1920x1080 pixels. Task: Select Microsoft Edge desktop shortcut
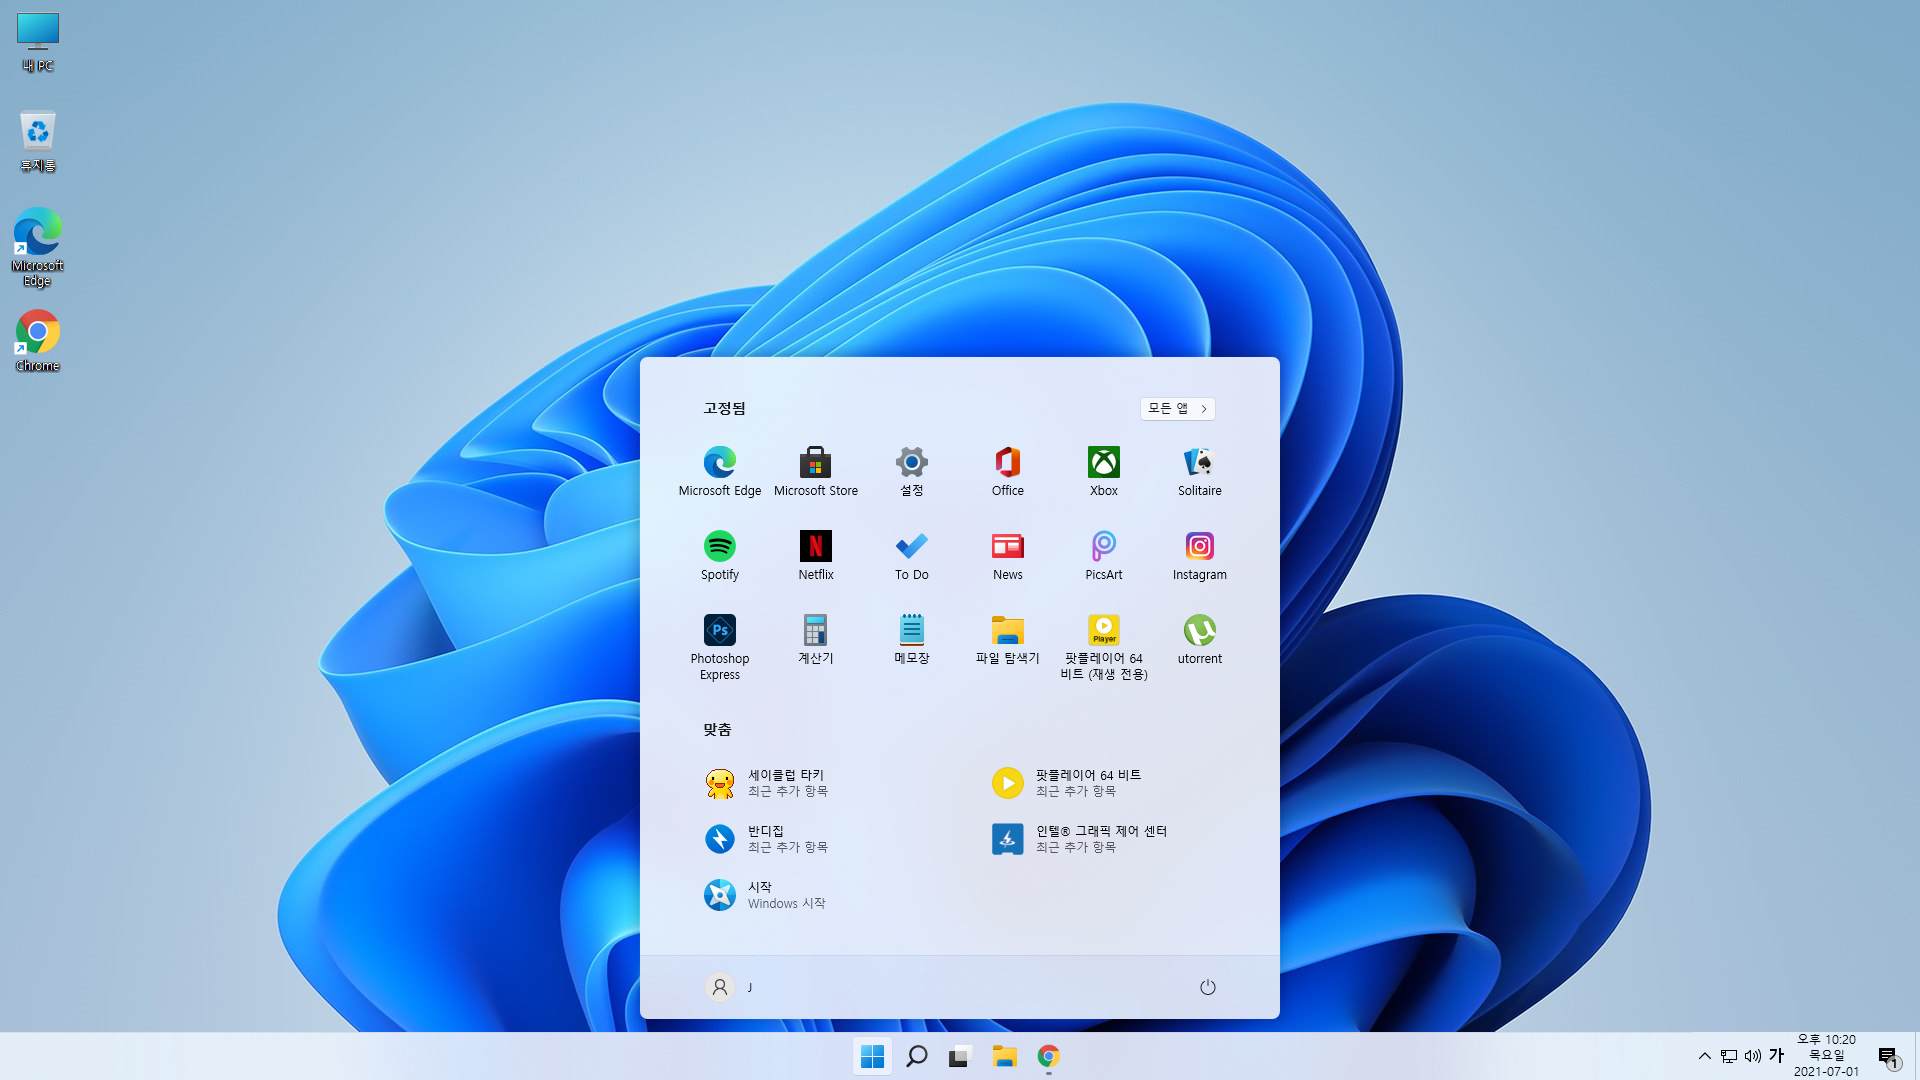pyautogui.click(x=38, y=247)
